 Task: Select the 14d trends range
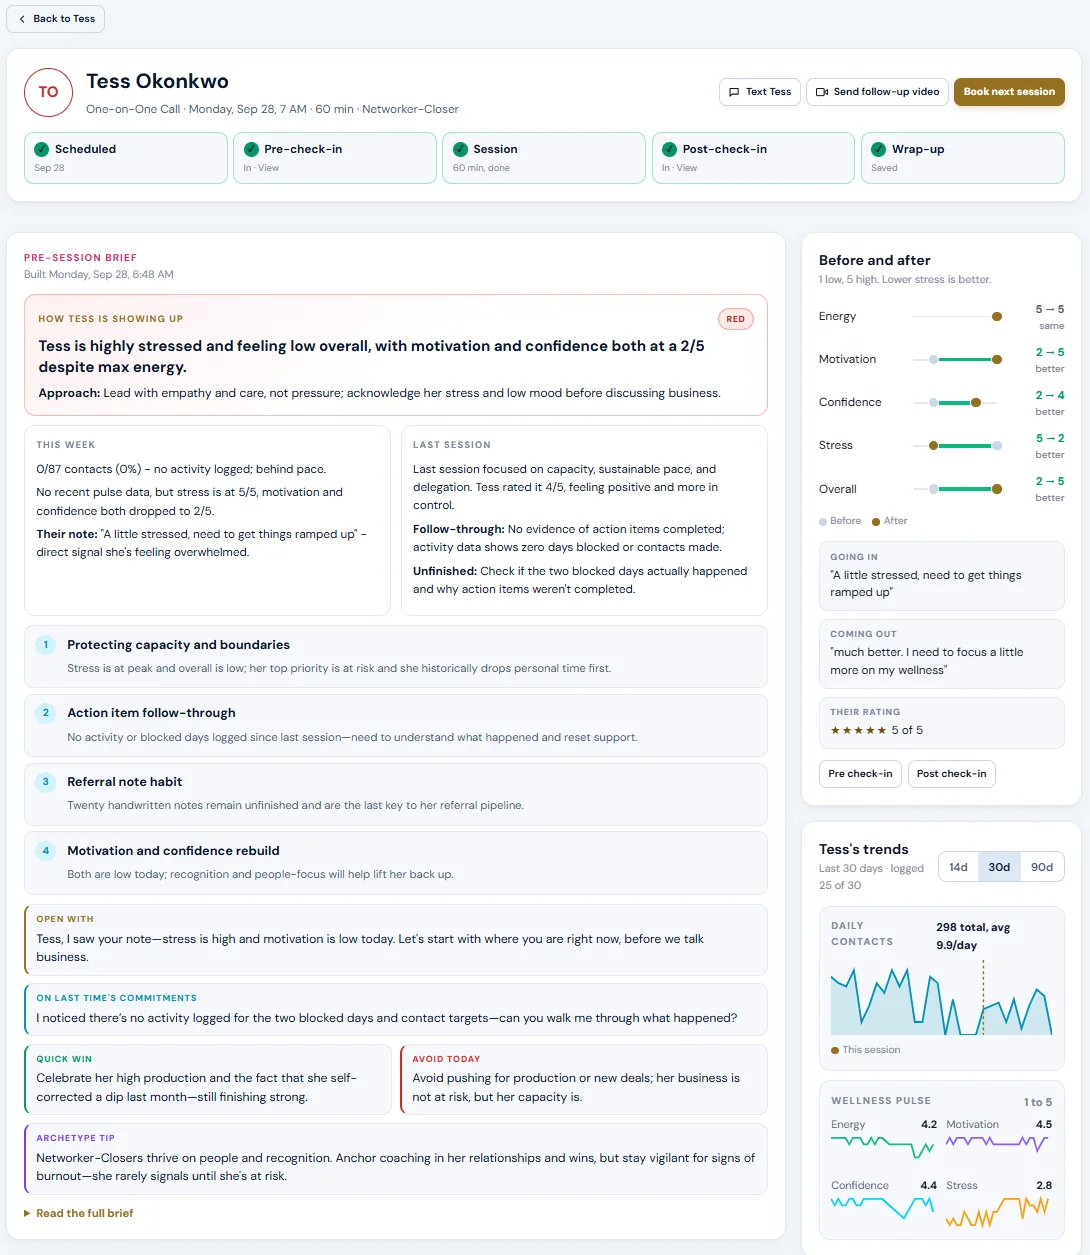[x=958, y=867]
